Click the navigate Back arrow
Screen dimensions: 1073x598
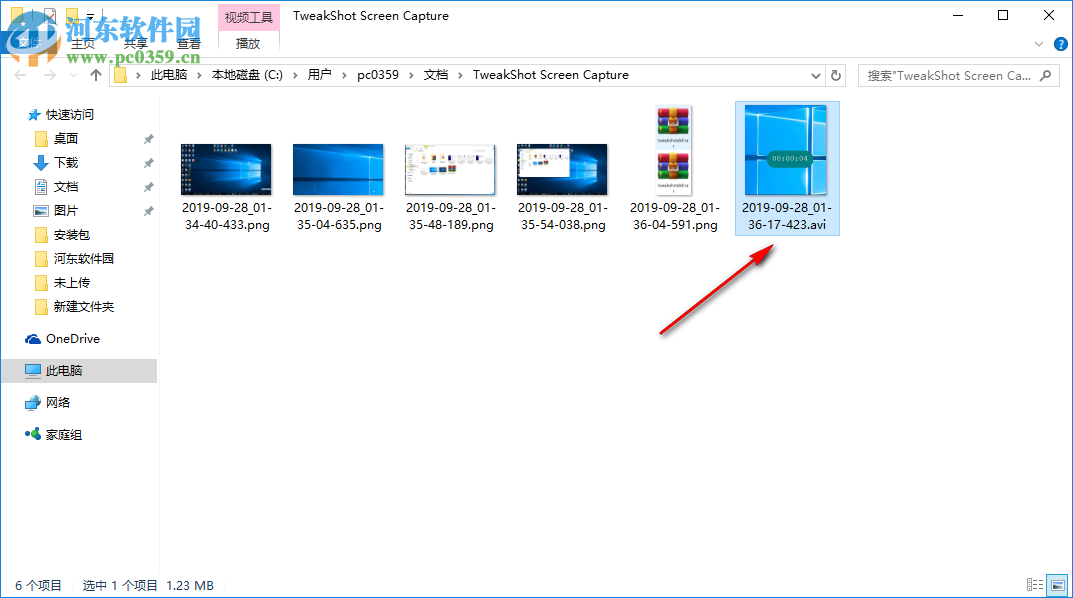pyautogui.click(x=20, y=75)
